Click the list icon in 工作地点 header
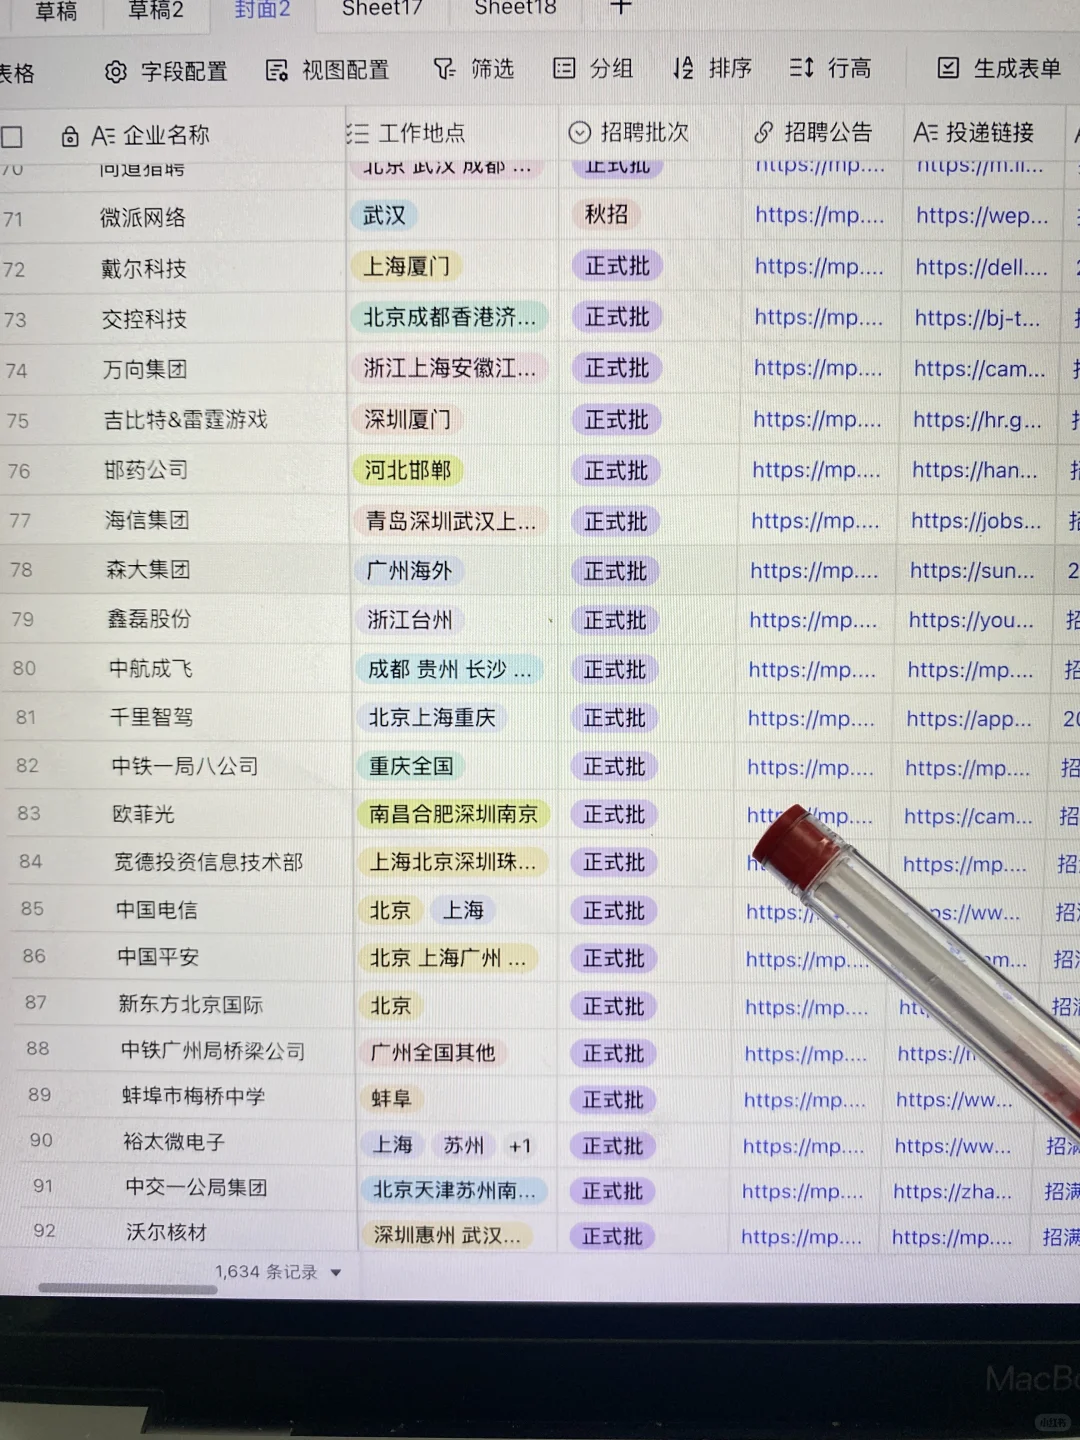The height and width of the screenshot is (1440, 1080). click(x=358, y=134)
